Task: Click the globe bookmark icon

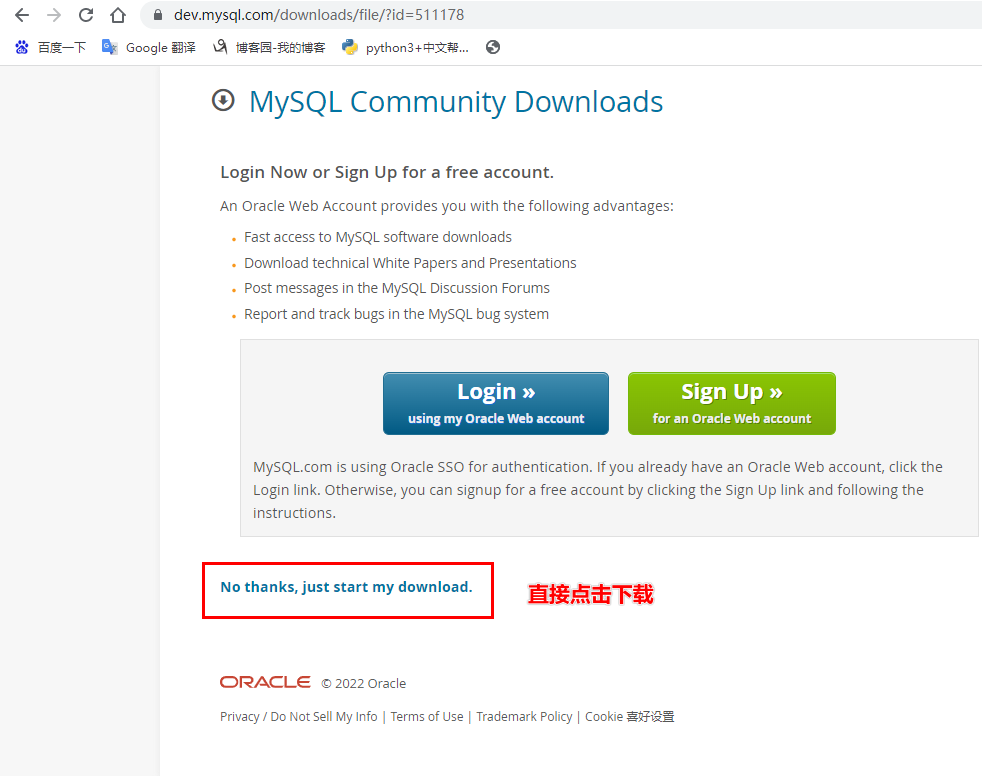Action: [493, 47]
